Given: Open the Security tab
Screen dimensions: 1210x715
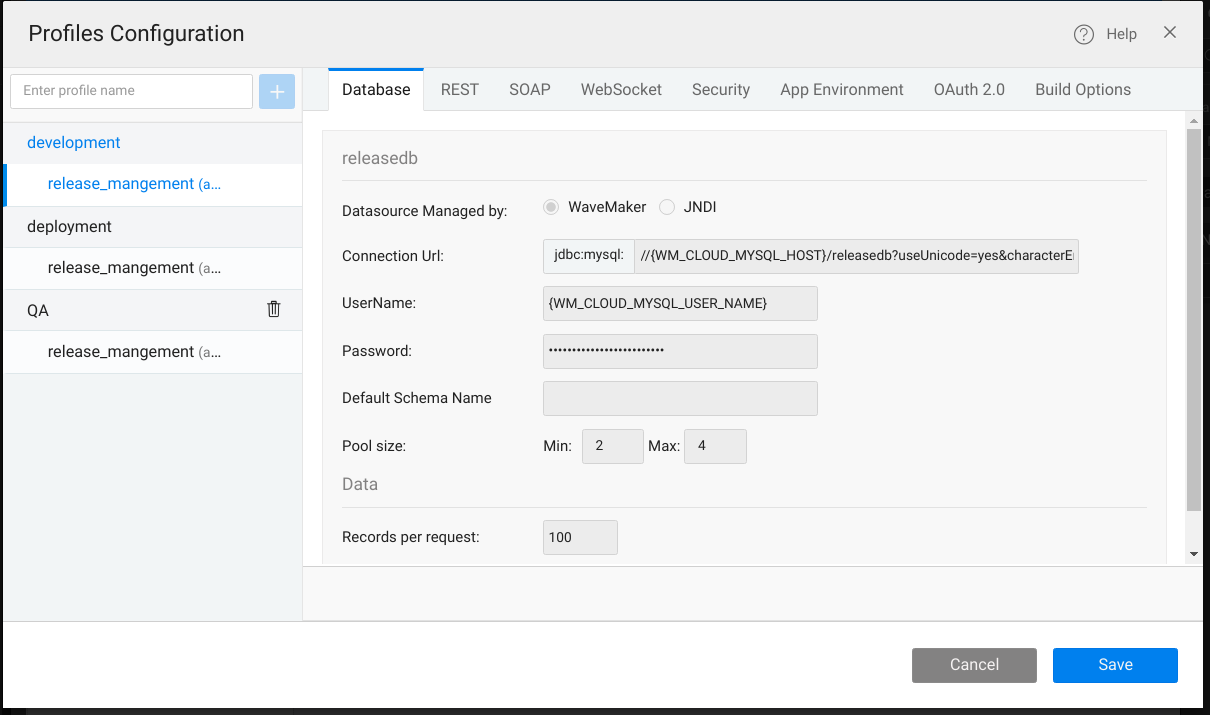Looking at the screenshot, I should [720, 89].
